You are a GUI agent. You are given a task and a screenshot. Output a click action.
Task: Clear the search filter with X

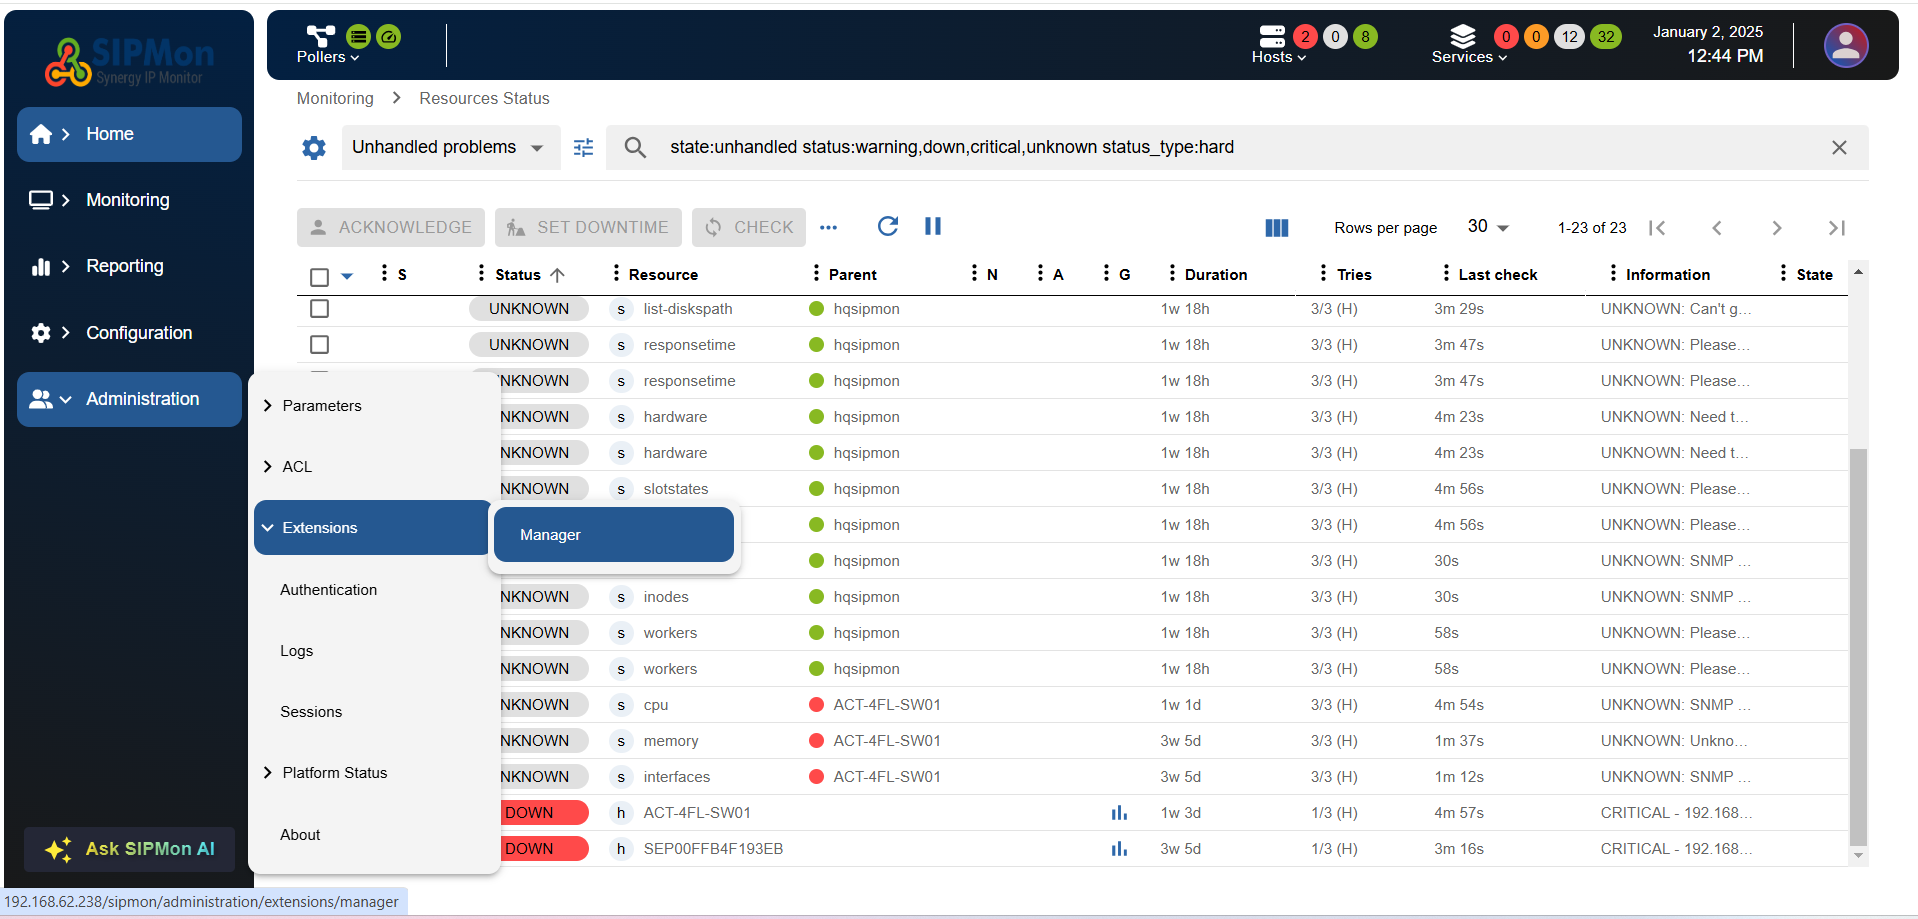[1838, 148]
